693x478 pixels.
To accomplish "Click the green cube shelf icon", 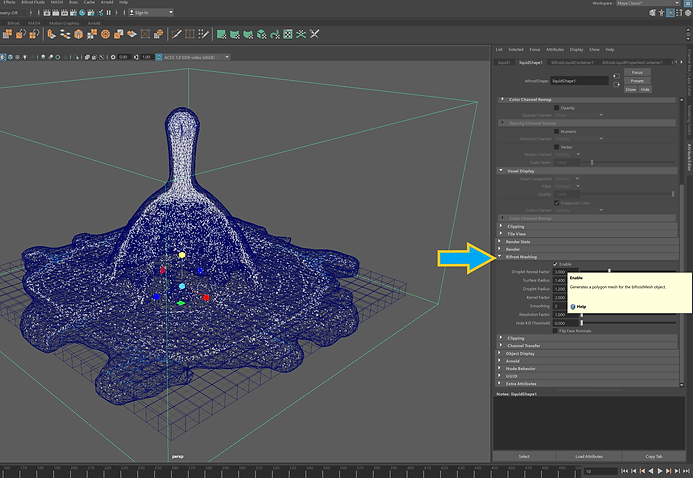I will (261, 34).
